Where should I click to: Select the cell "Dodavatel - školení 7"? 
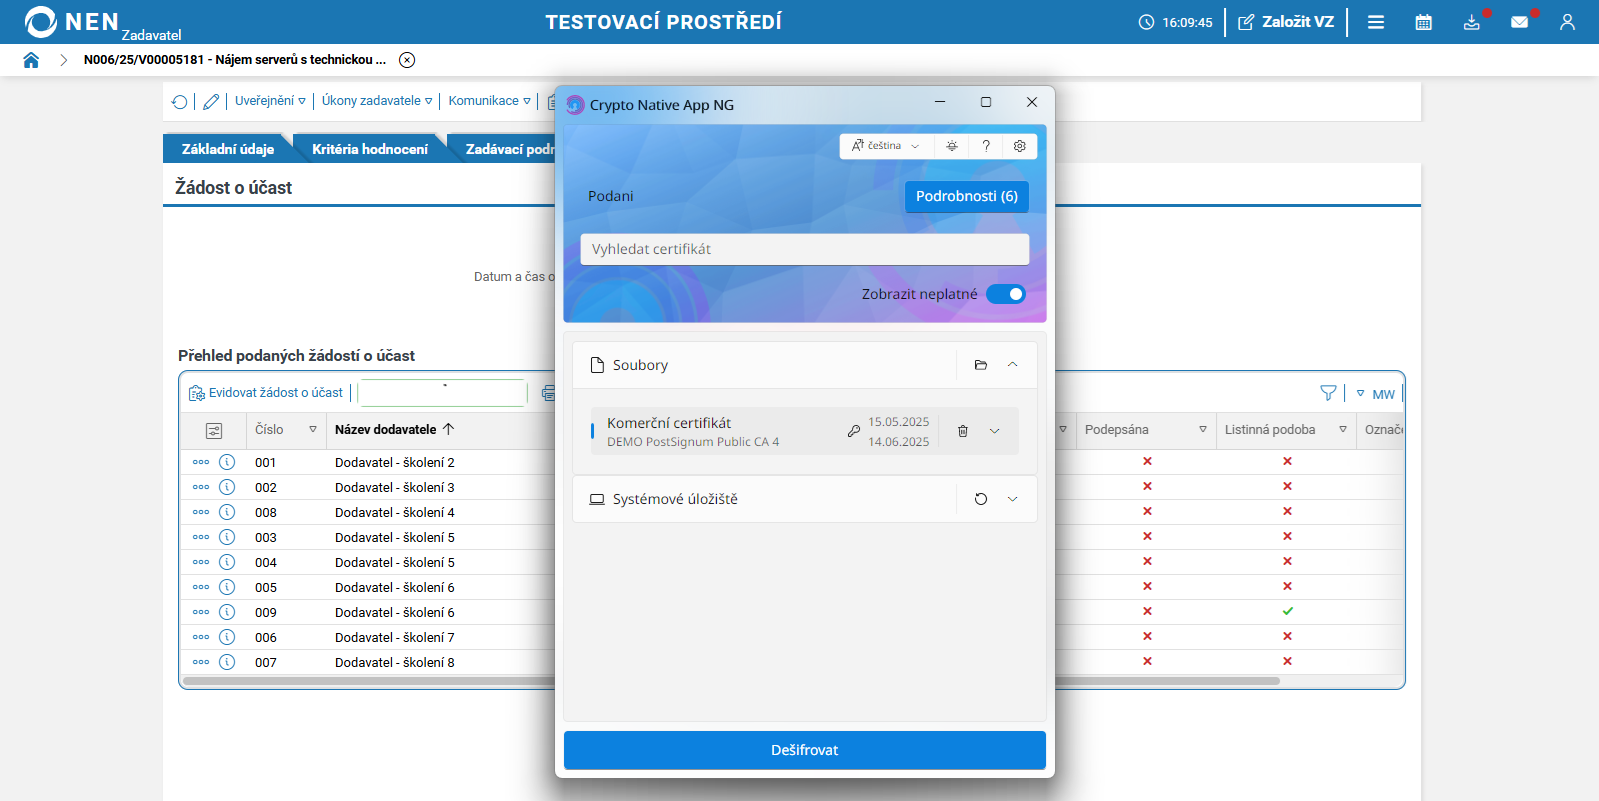point(395,638)
